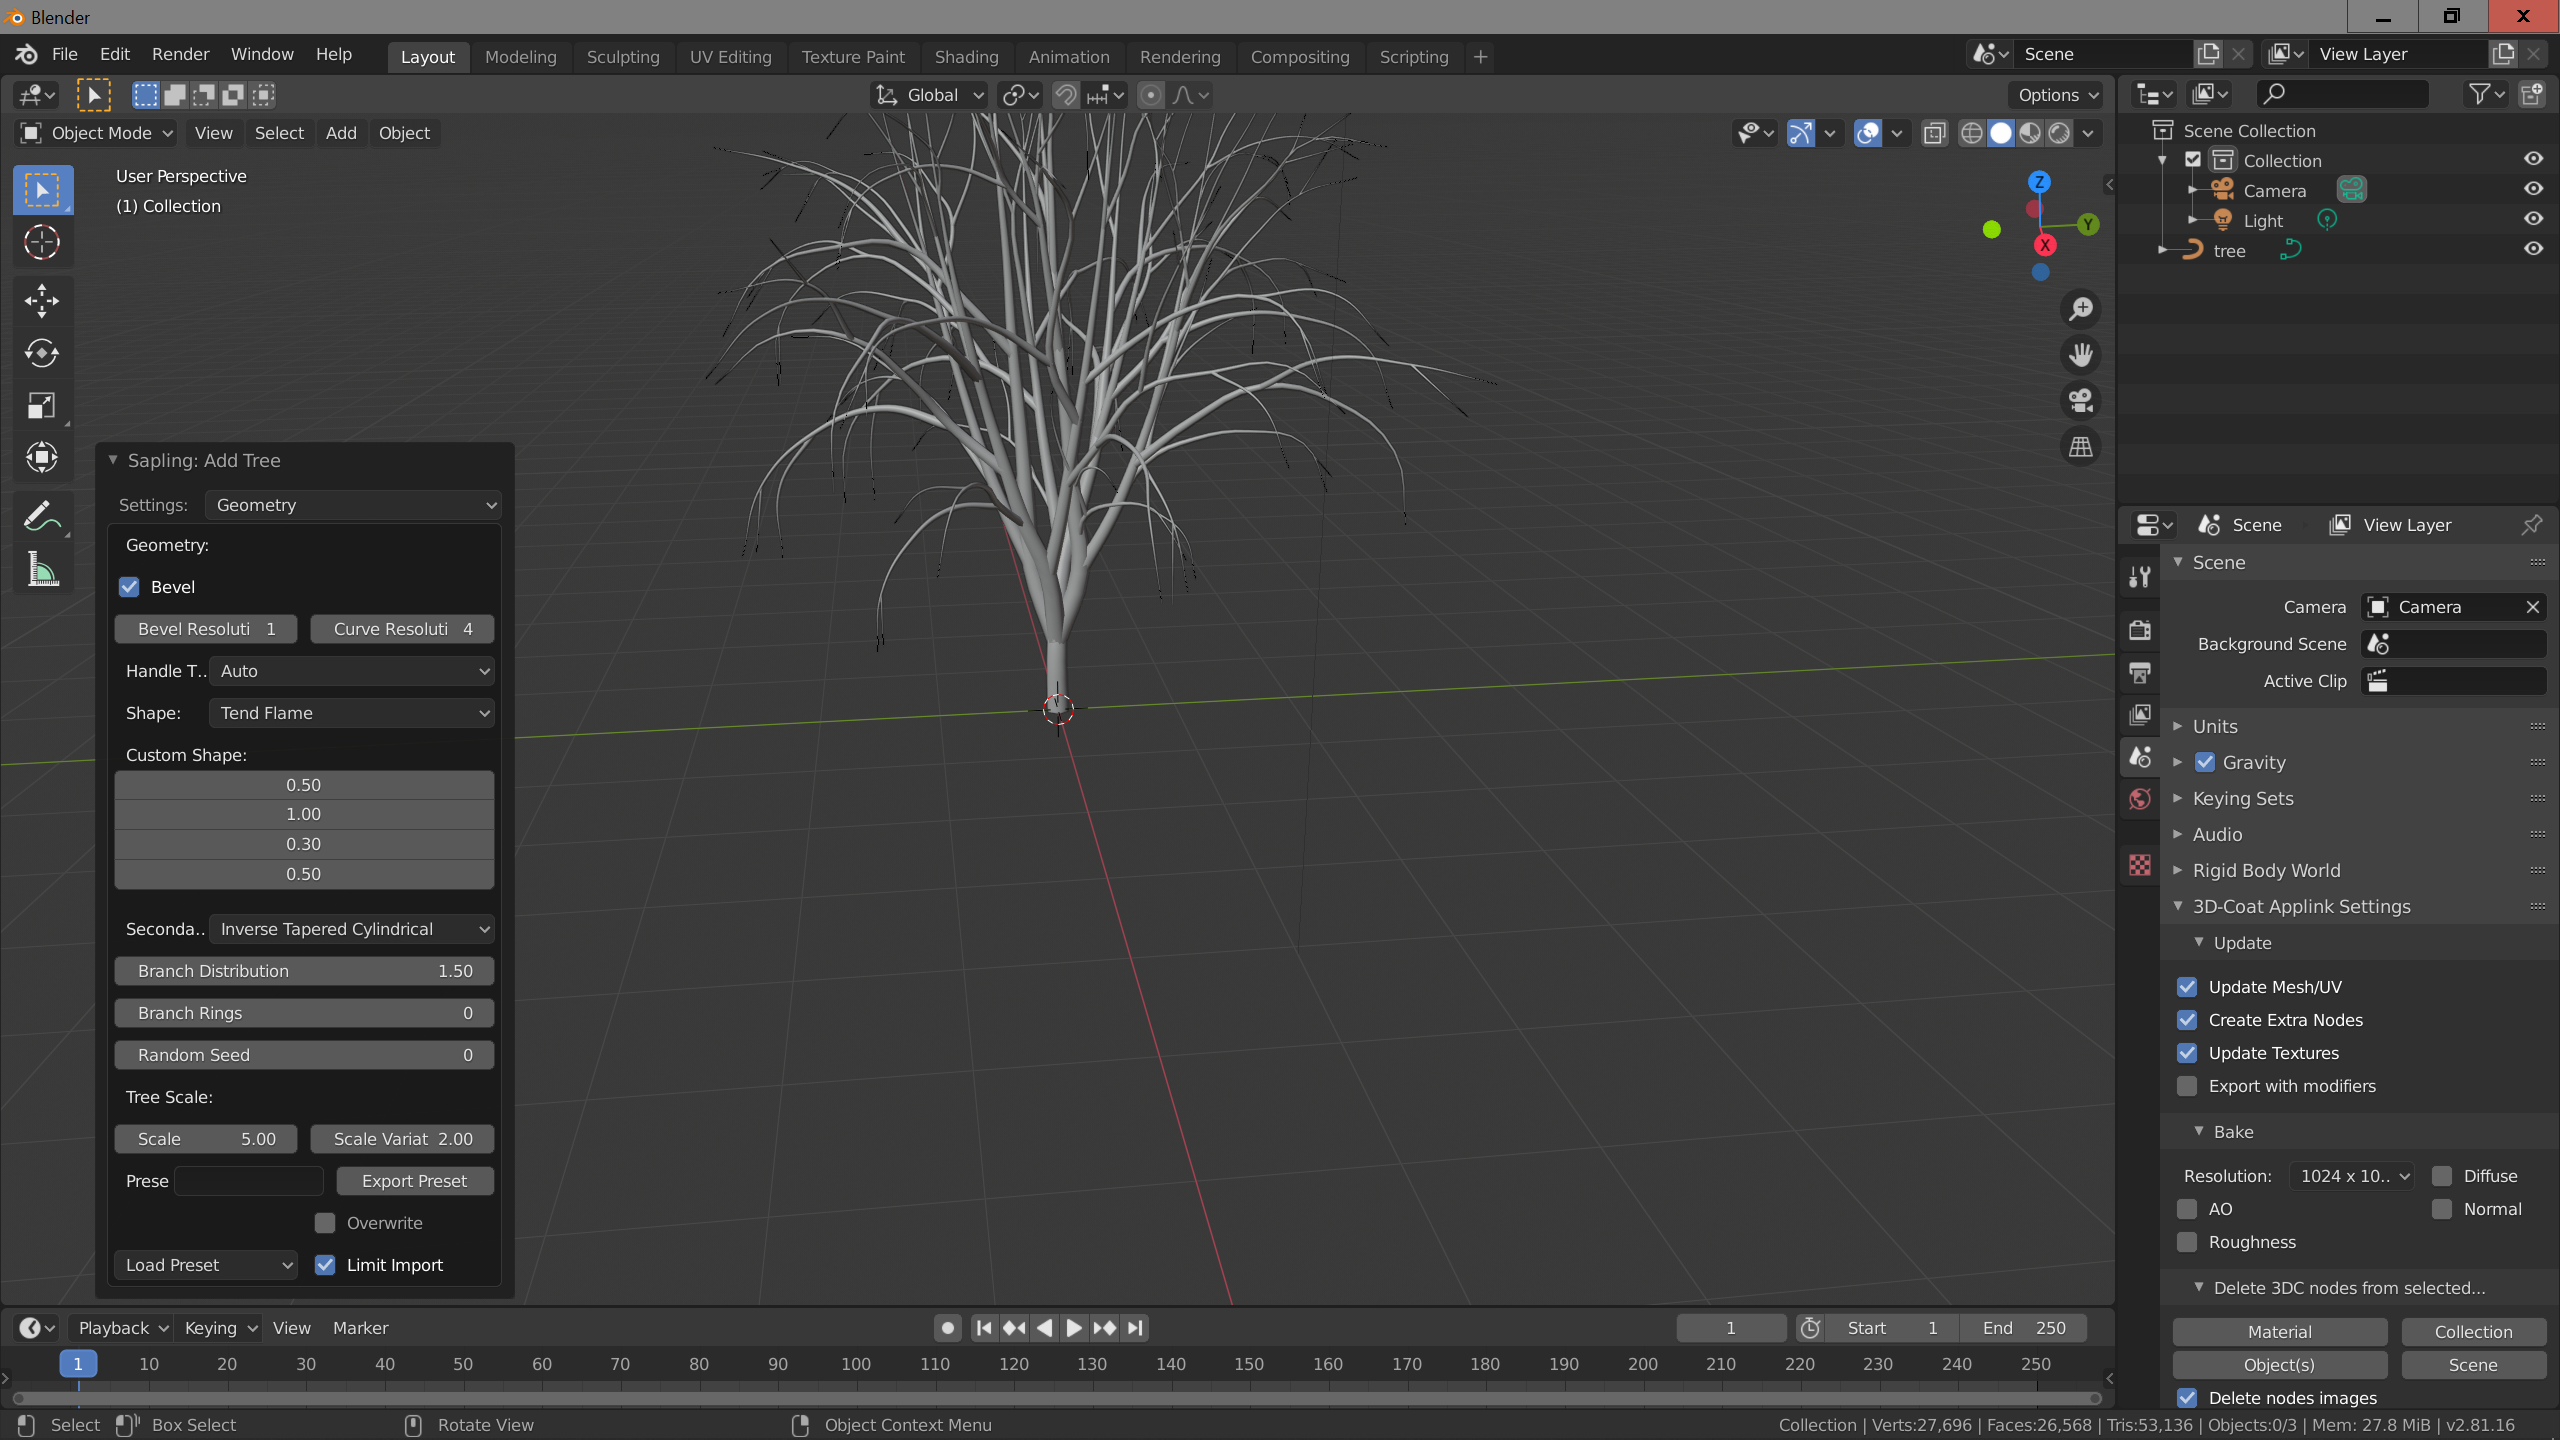Choose the Measure tool

pyautogui.click(x=42, y=570)
